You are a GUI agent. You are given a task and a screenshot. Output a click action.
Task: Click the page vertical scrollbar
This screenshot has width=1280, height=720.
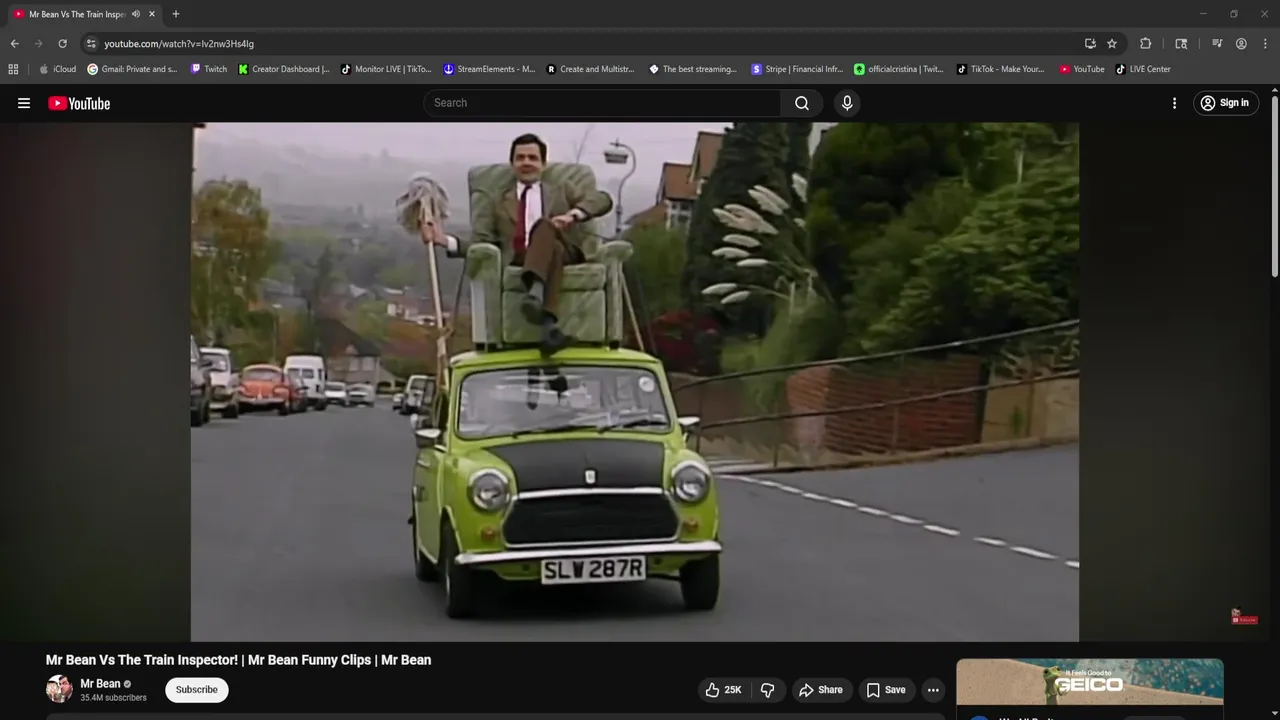coord(1274,187)
